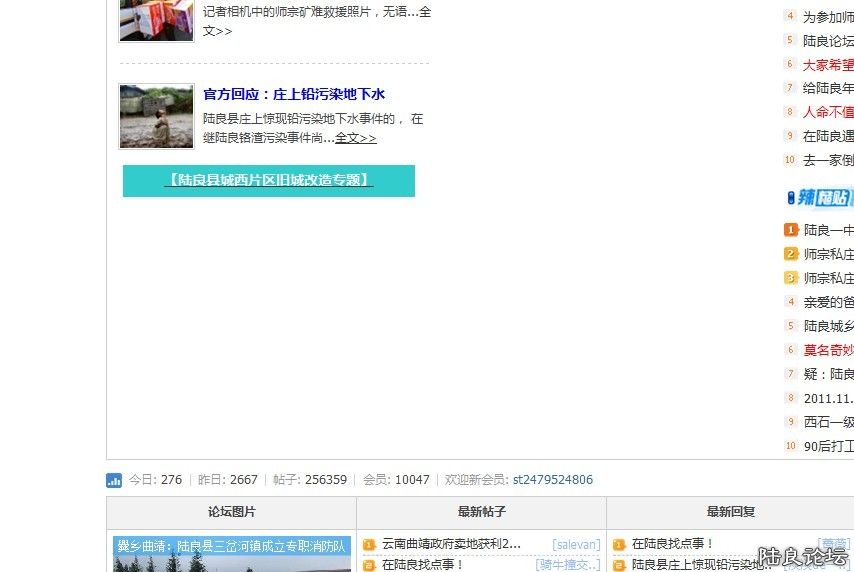This screenshot has width=854, height=572.
Task: Click the orange rank 1 badge beside 陆良一中
Action: pyautogui.click(x=791, y=230)
